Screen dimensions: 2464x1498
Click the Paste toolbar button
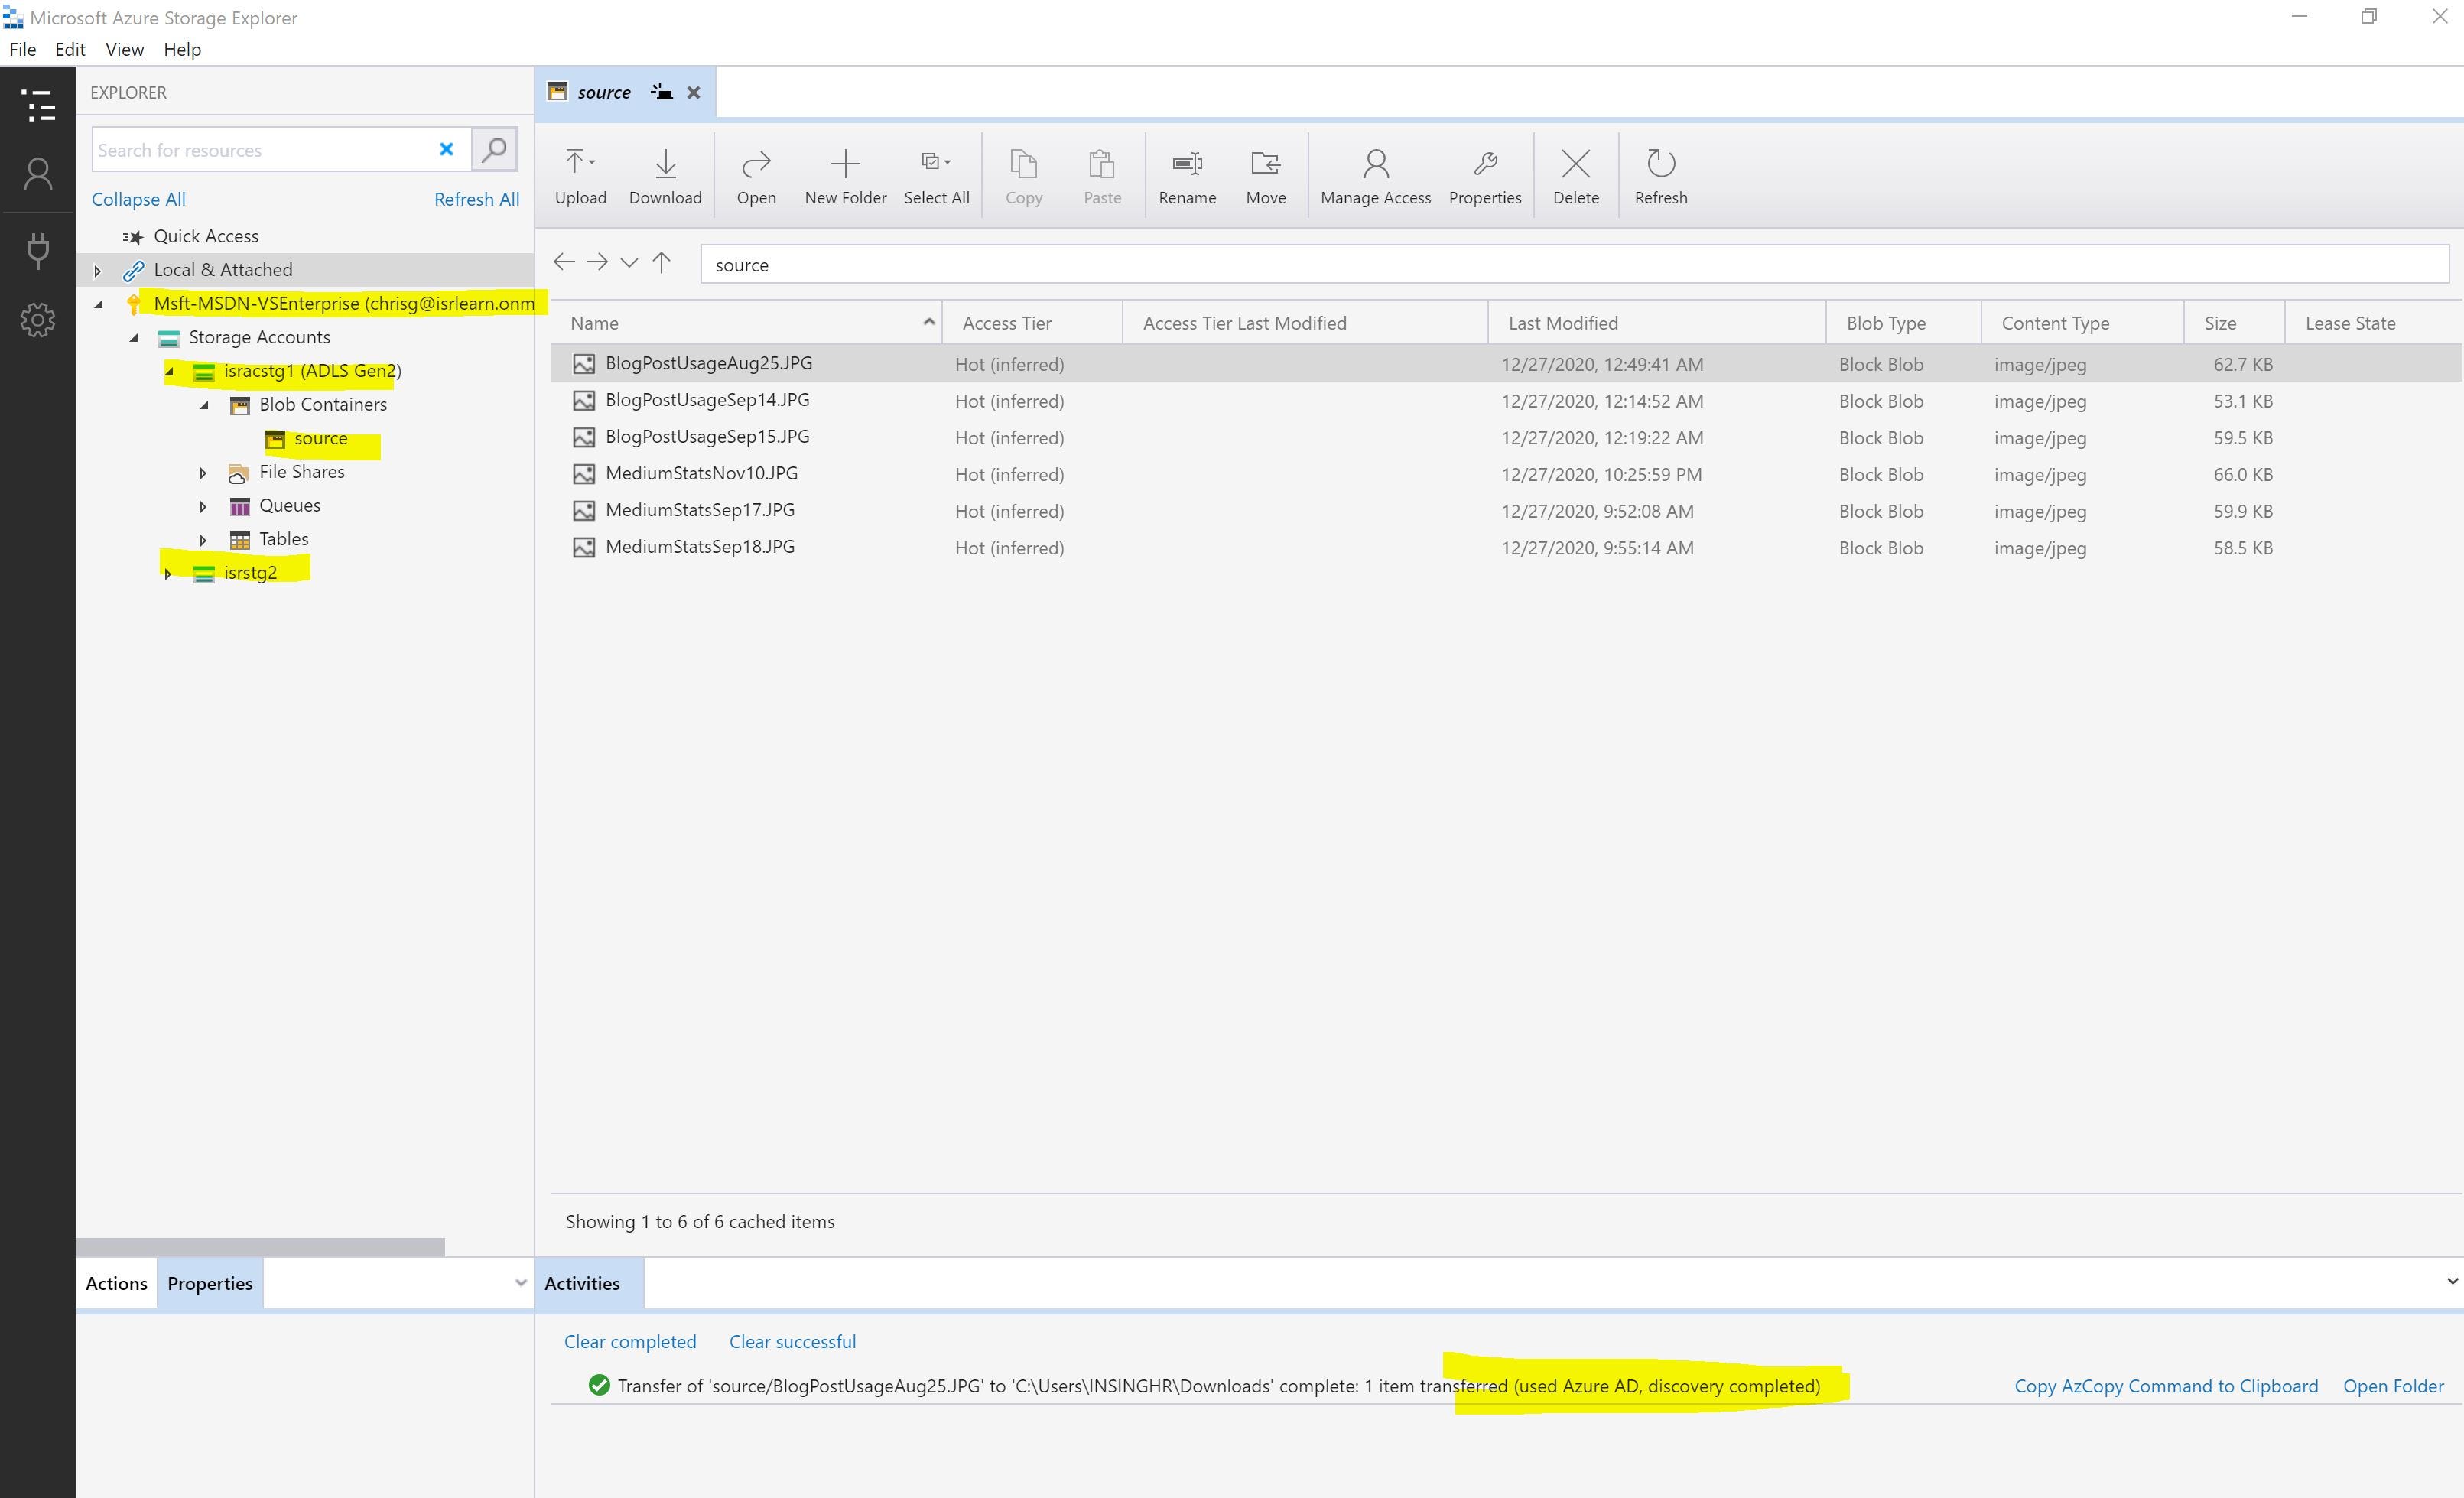[1102, 177]
